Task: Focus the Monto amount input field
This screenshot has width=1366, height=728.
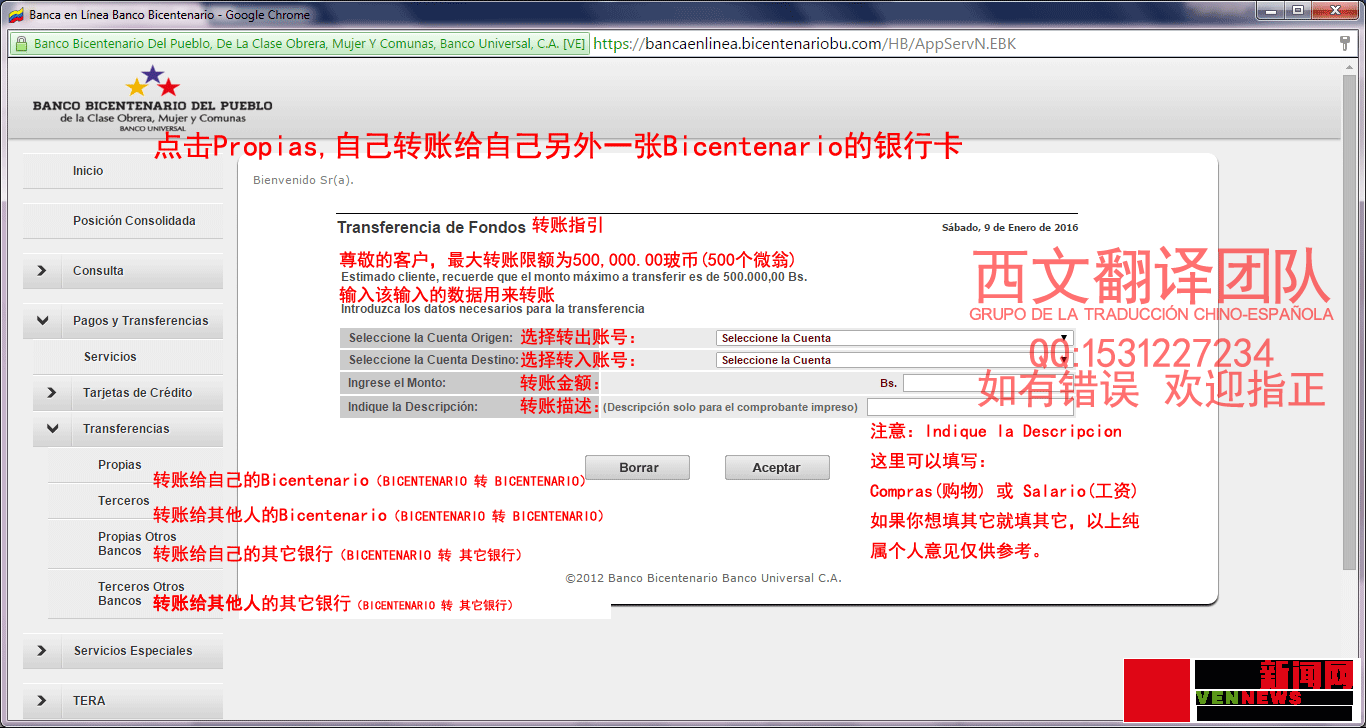Action: pyautogui.click(x=988, y=383)
